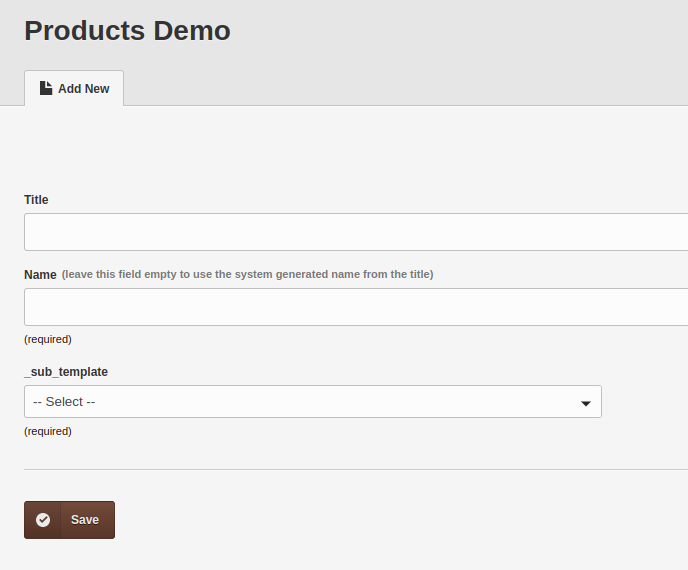Open the '-- Select --' combo box
Image resolution: width=688 pixels, height=570 pixels.
click(313, 402)
